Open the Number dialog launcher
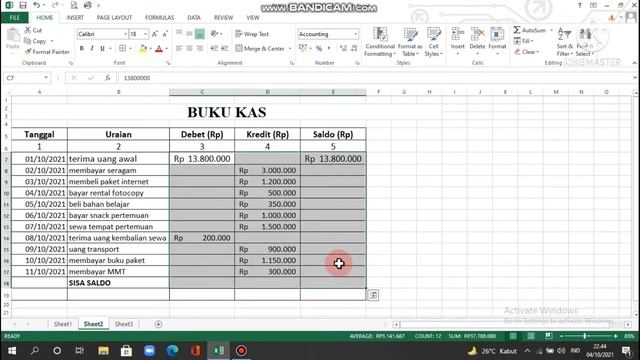The height and width of the screenshot is (360, 640). 357,63
